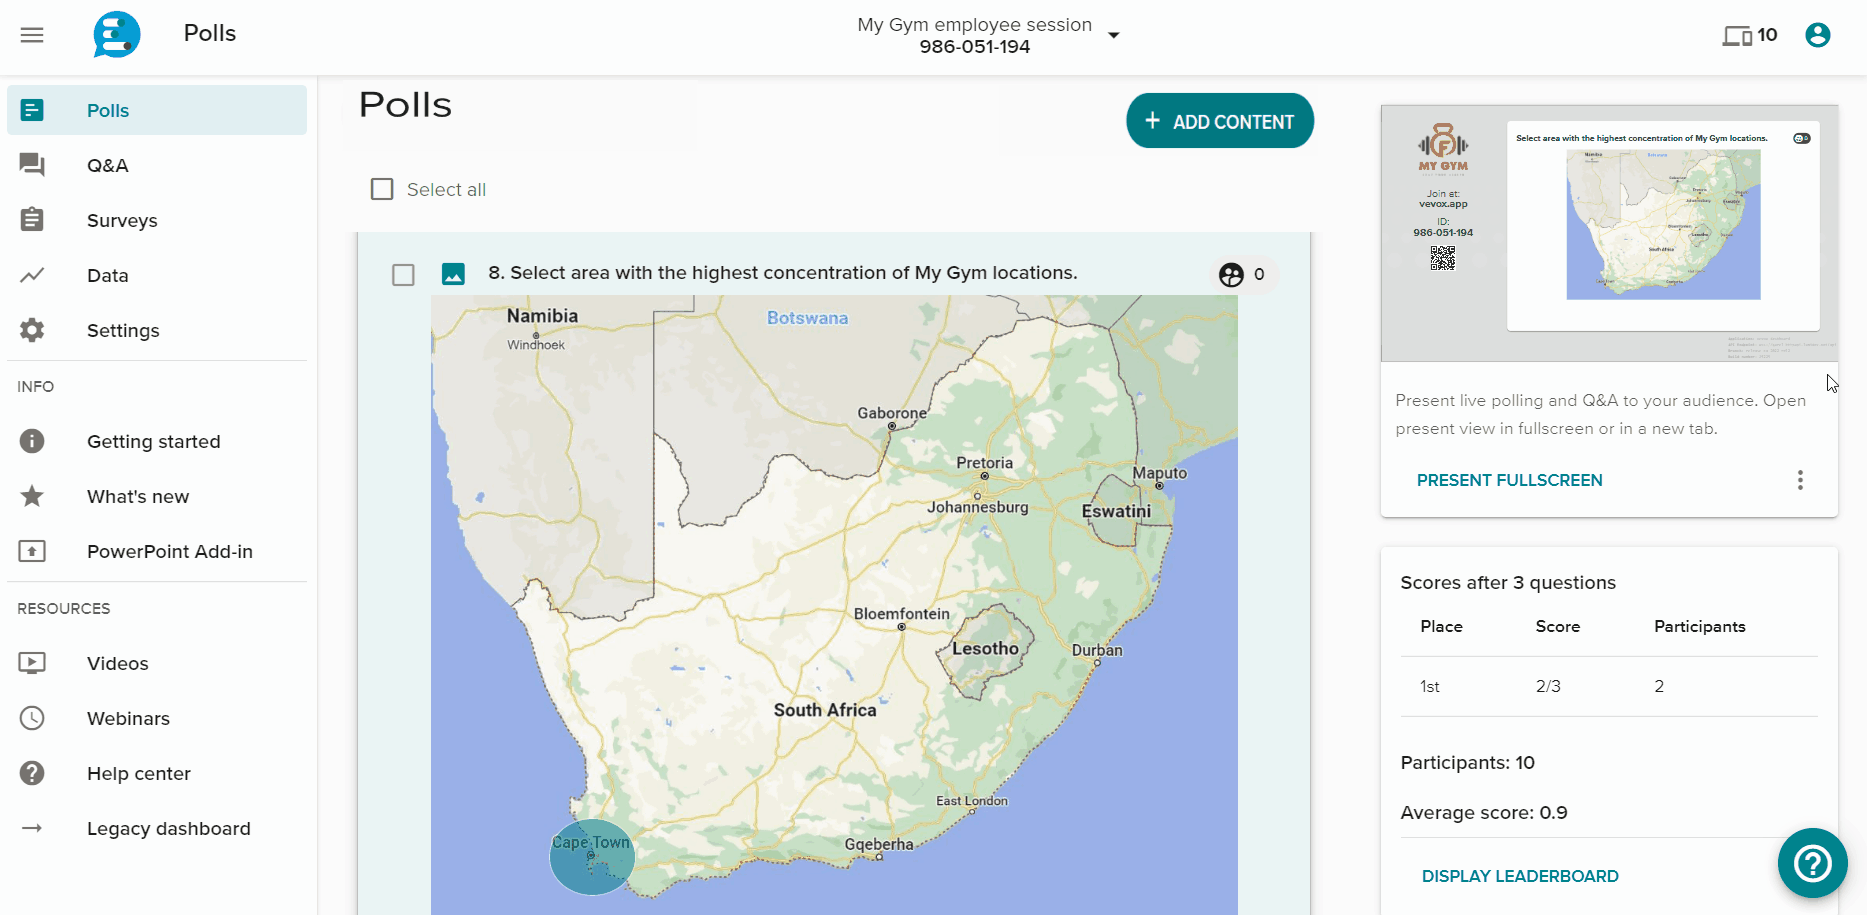The height and width of the screenshot is (915, 1867).
Task: Click the Legacy dashboard arrow icon
Action: (x=32, y=828)
